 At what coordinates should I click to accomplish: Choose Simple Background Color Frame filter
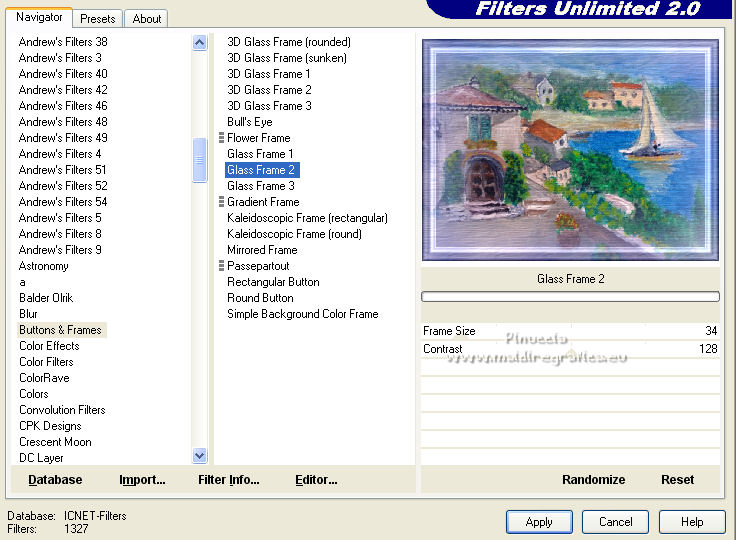(x=302, y=314)
